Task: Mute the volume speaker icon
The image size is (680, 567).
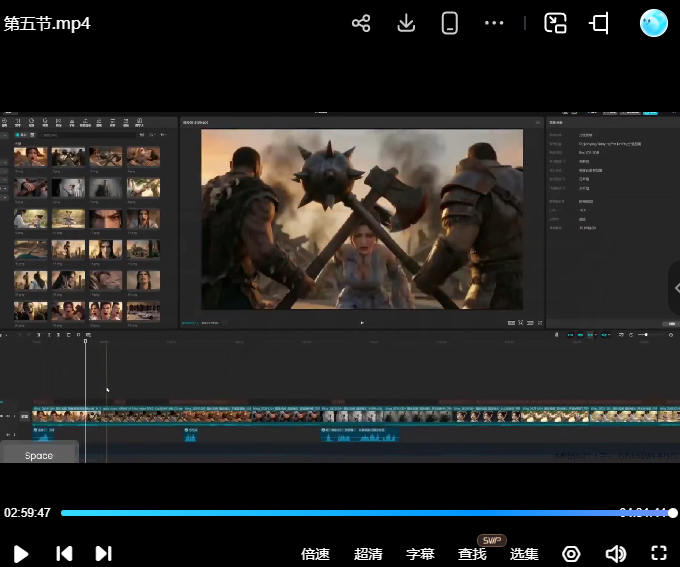Action: pyautogui.click(x=615, y=554)
